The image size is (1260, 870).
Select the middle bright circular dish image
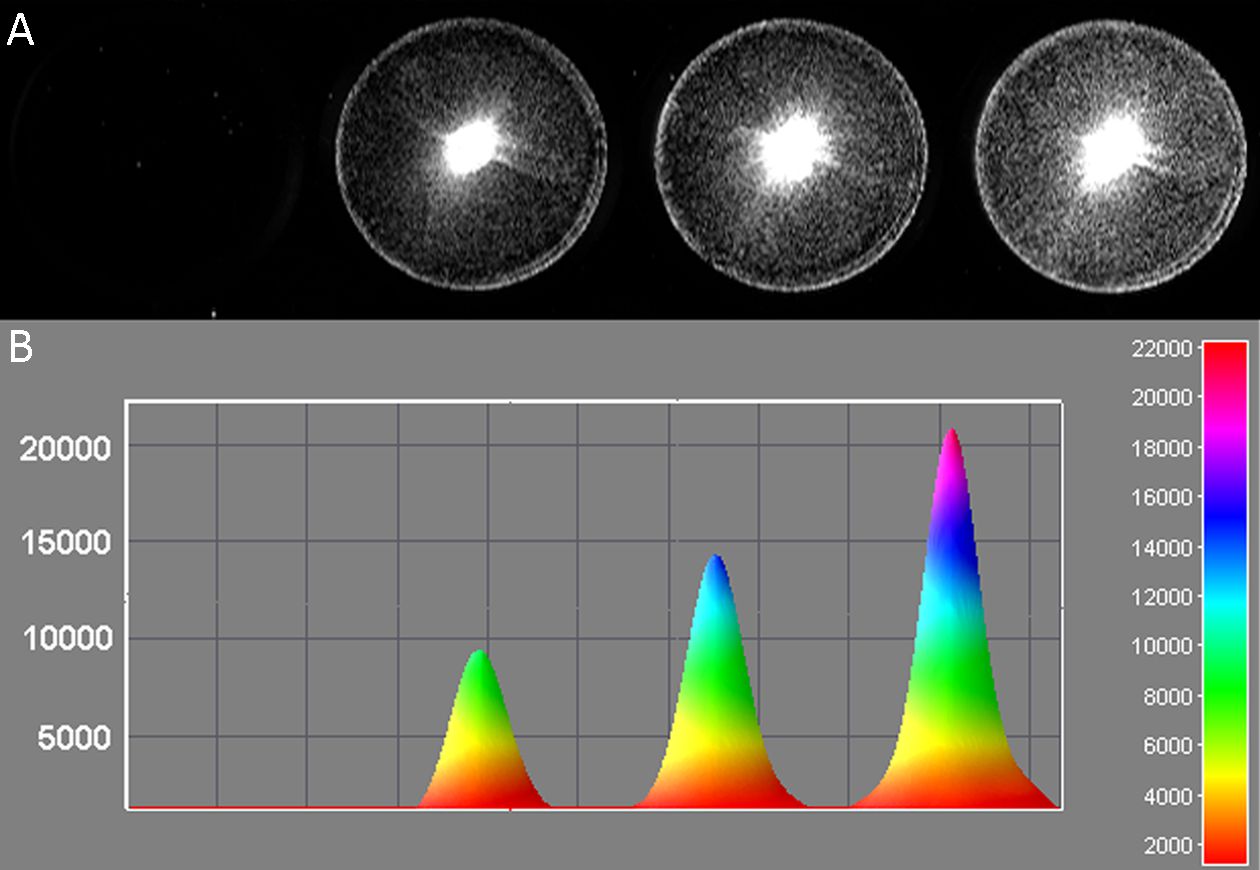790,155
